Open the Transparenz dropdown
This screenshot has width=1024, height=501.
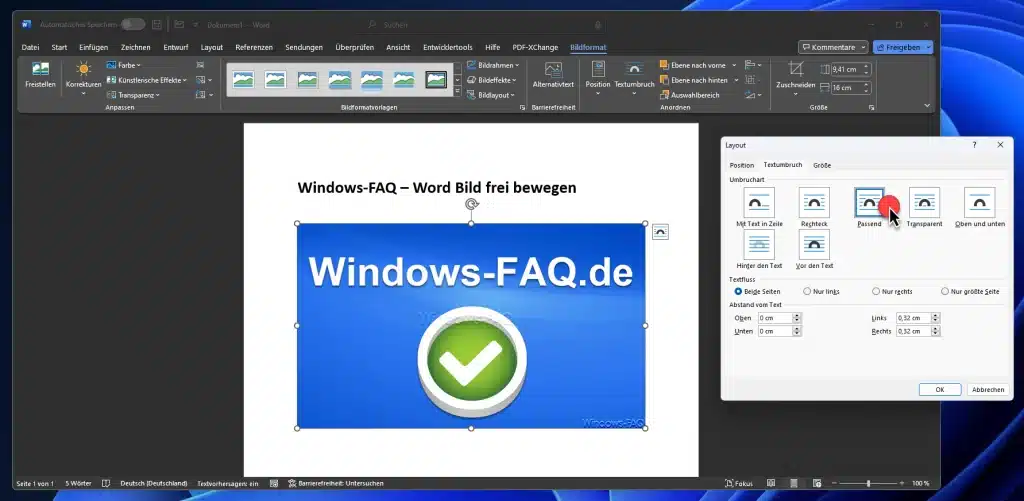[133, 95]
